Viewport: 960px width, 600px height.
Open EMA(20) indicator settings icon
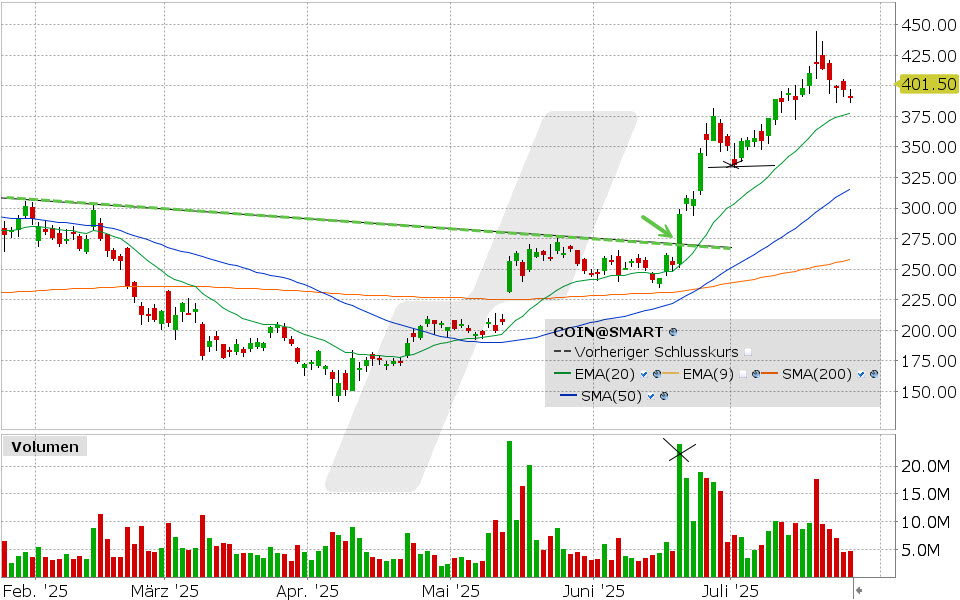pyautogui.click(x=657, y=374)
